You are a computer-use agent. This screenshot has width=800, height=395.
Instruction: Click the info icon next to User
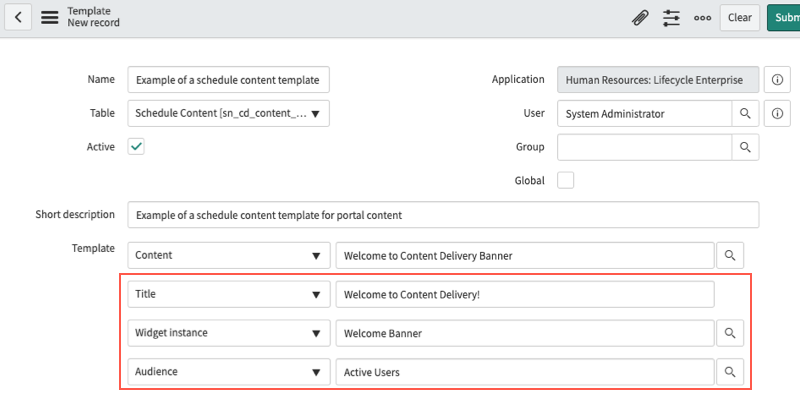point(777,114)
